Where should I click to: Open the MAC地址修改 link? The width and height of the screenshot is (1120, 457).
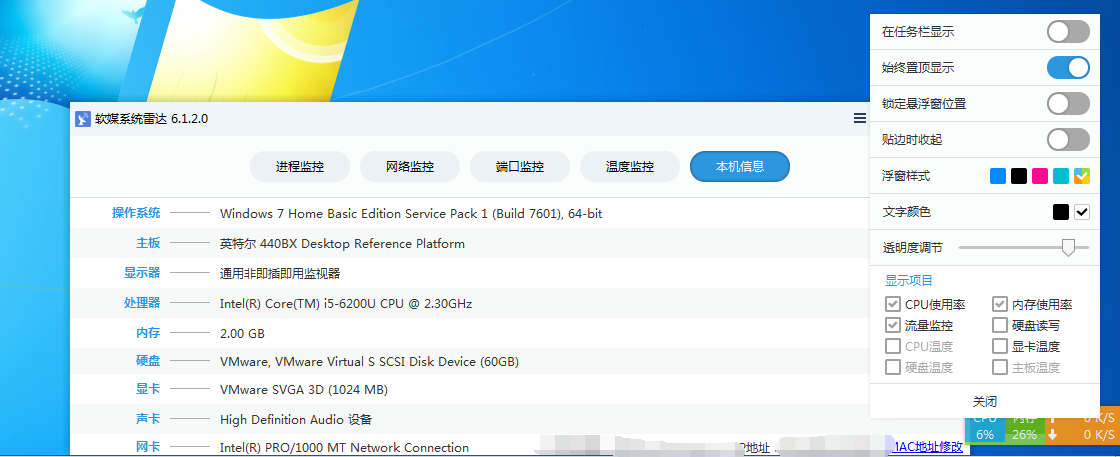click(x=929, y=448)
